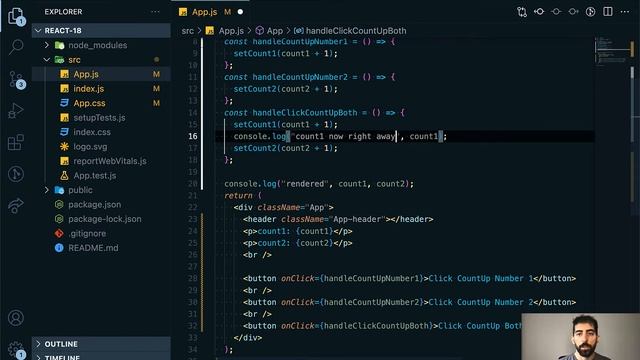Split the editor to the right
640x360 pixels.
[x=608, y=12]
